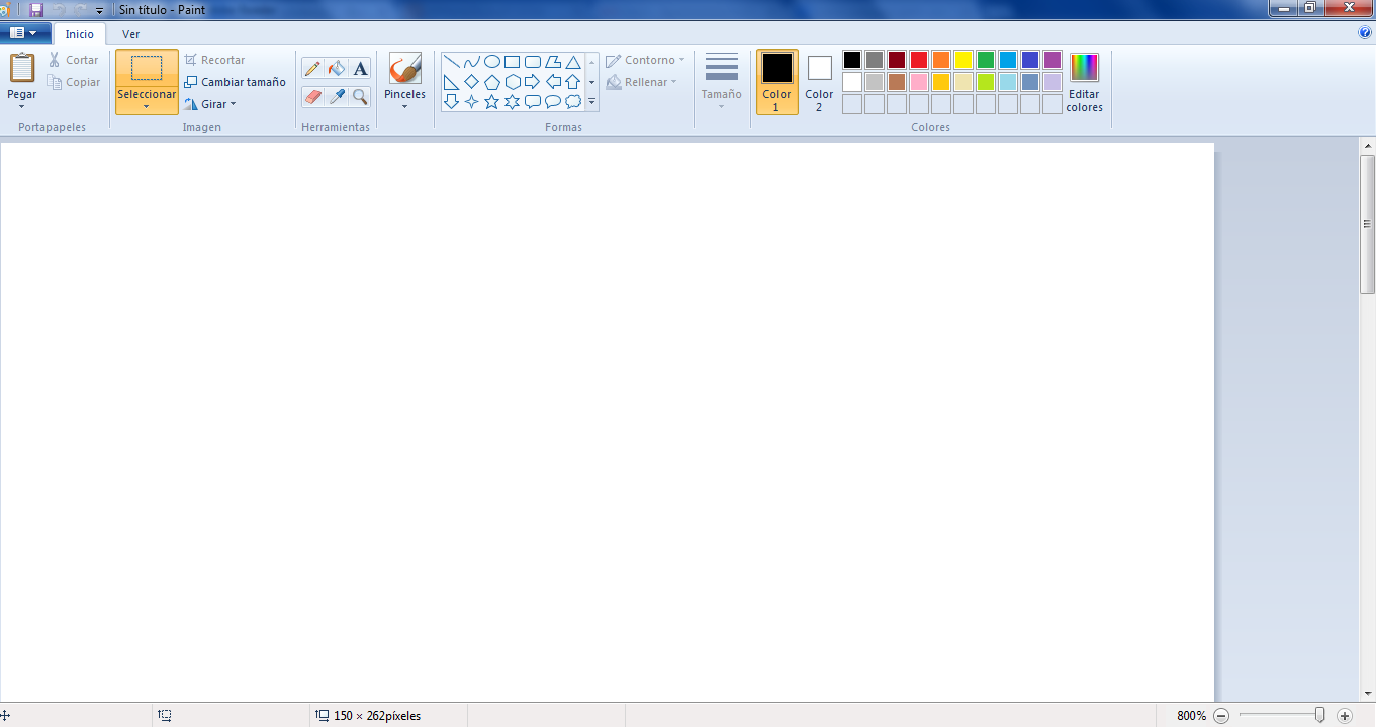Select the rounded rectangle shape
Viewport: 1380px width, 728px height.
[x=532, y=61]
